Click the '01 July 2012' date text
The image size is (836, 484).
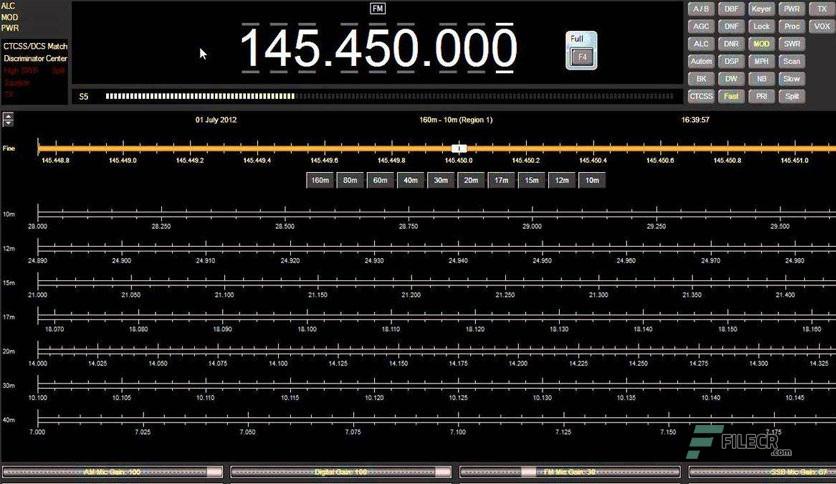pos(216,120)
